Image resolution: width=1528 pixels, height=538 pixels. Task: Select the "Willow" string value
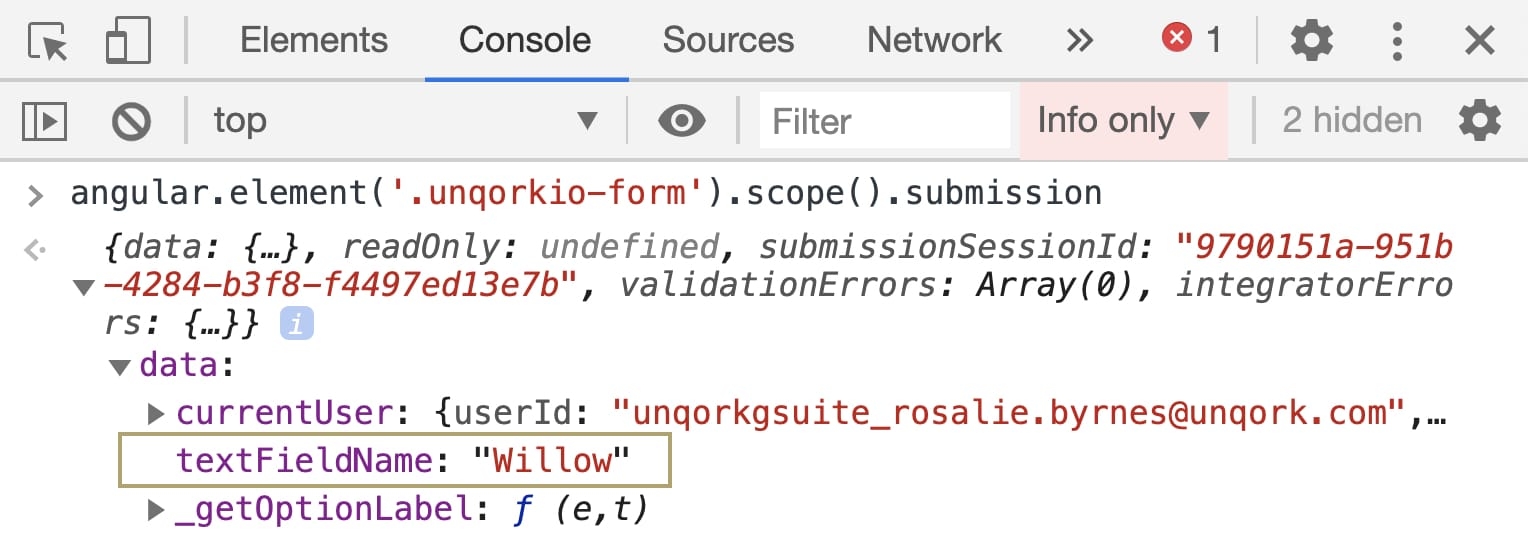coord(552,460)
